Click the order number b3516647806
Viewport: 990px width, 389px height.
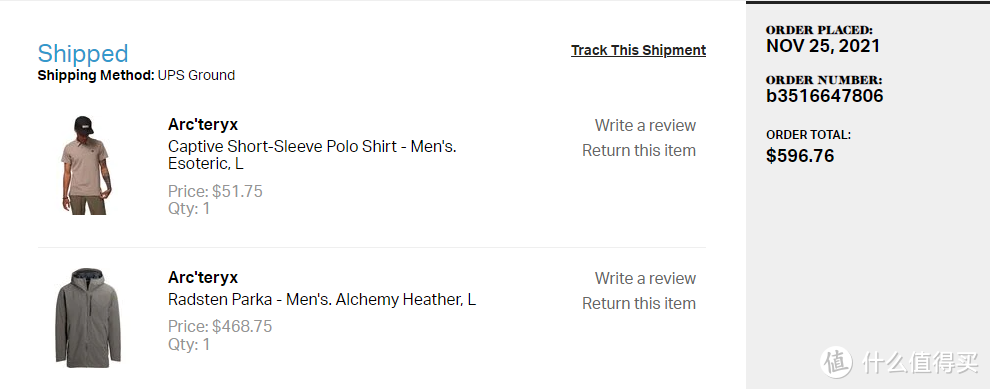point(825,96)
